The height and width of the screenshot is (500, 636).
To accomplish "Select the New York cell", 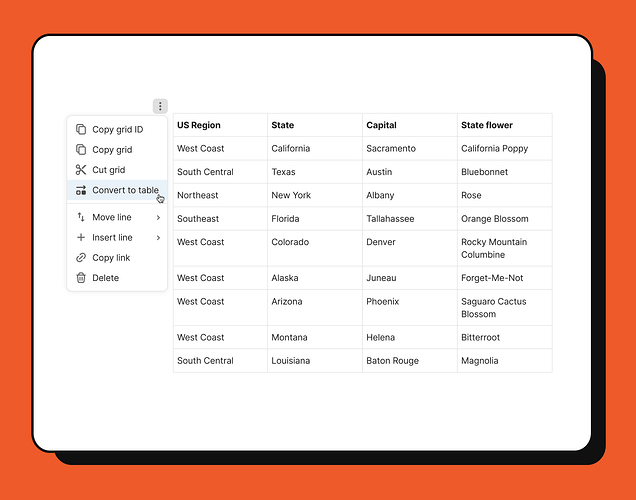I will pyautogui.click(x=315, y=195).
